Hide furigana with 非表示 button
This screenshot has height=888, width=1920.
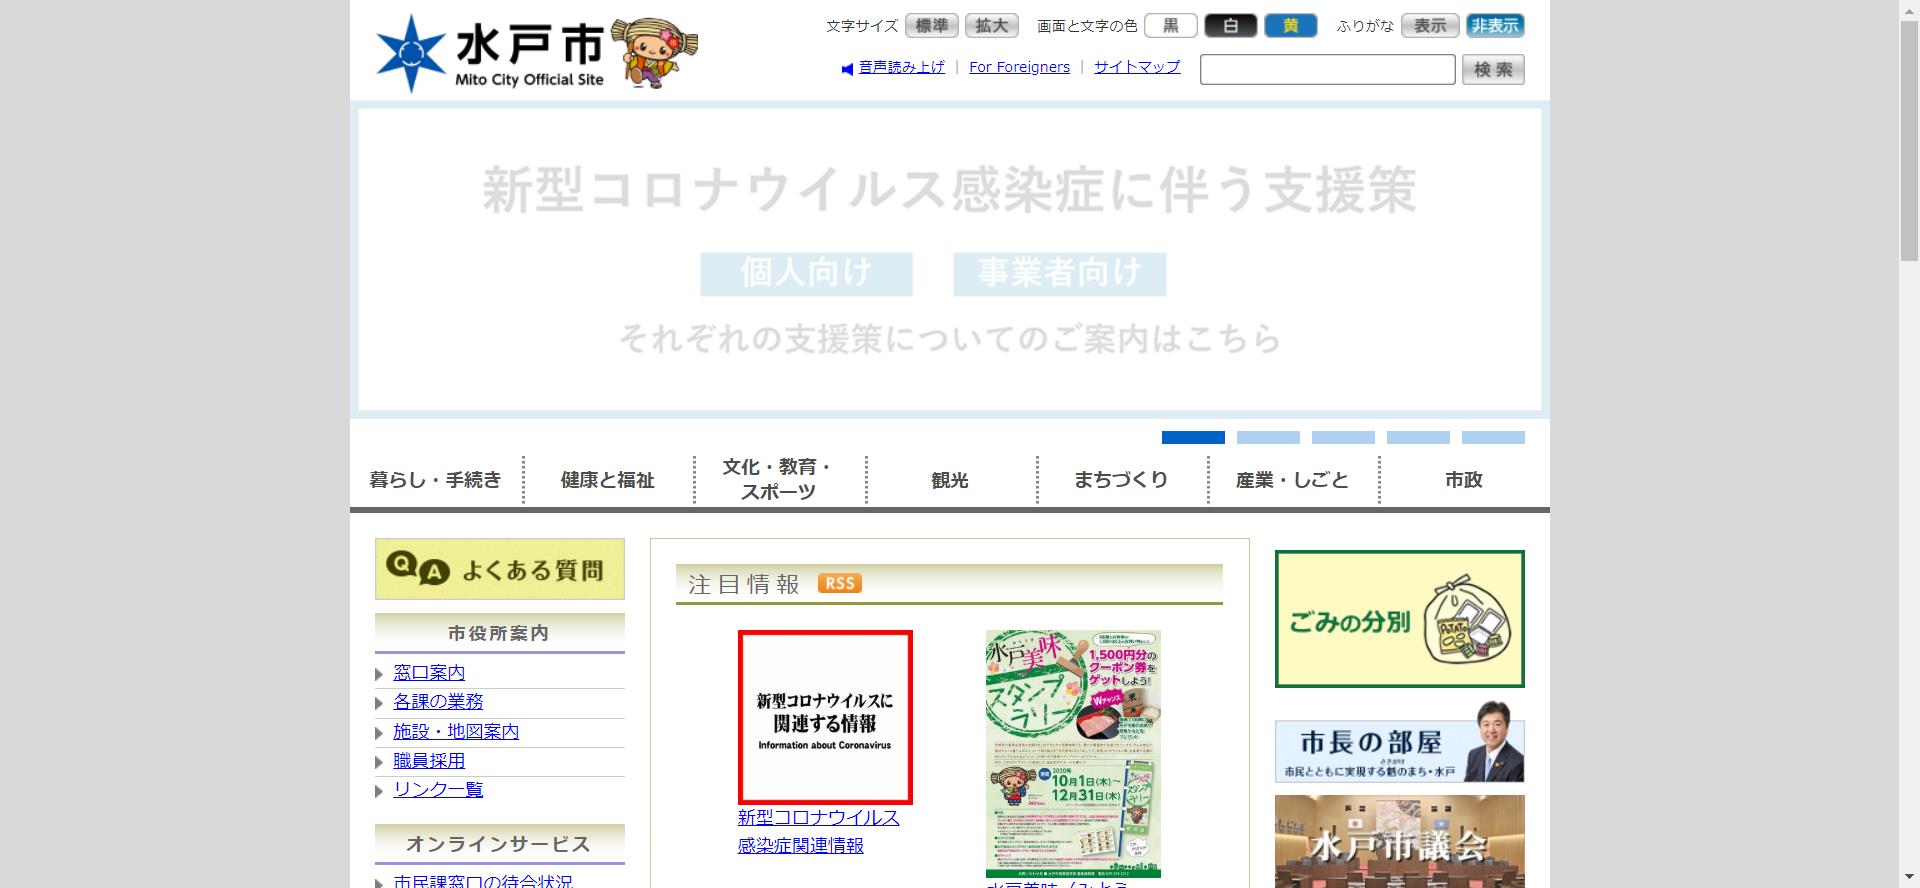click(1495, 26)
